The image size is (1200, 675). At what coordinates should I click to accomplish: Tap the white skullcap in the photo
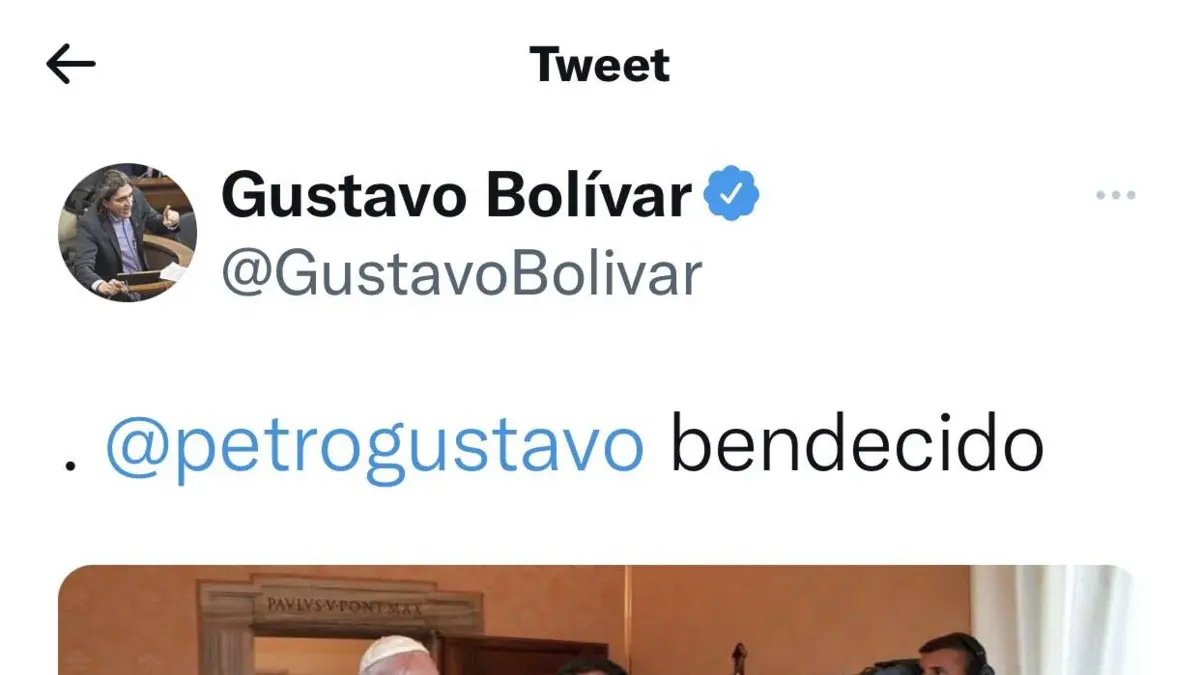(395, 654)
